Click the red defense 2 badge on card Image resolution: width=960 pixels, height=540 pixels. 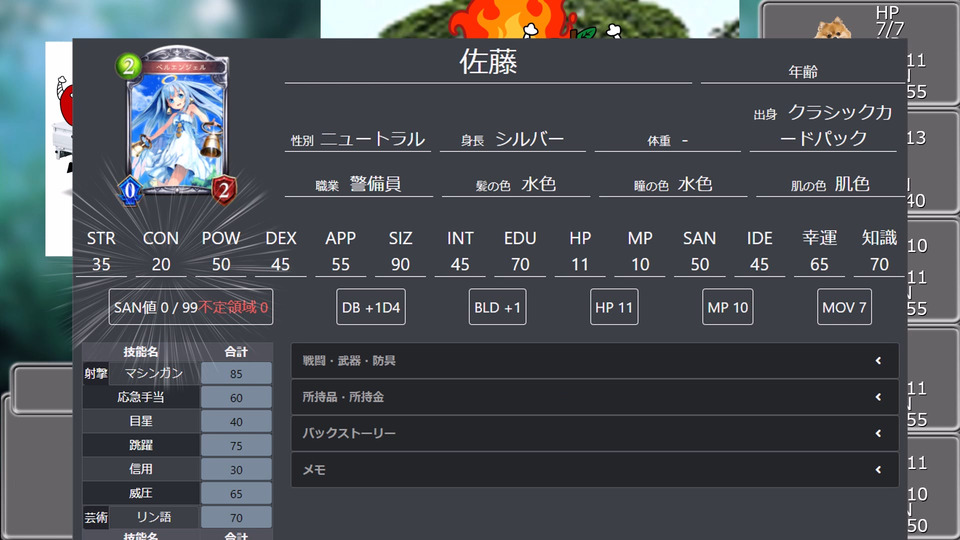pyautogui.click(x=224, y=190)
